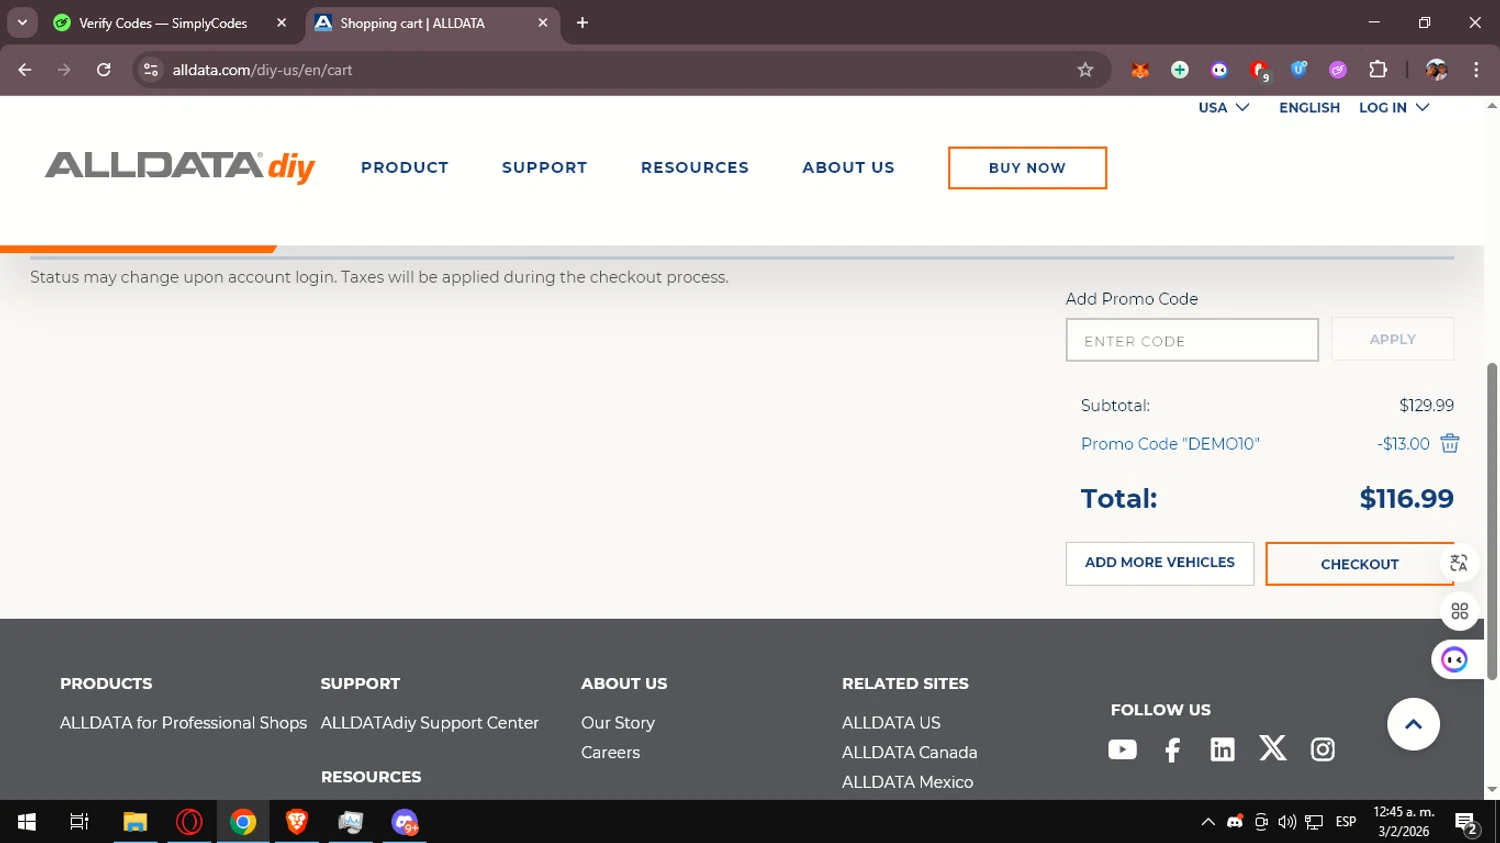
Task: Open ALLDATA YouTube channel icon
Action: click(x=1122, y=749)
